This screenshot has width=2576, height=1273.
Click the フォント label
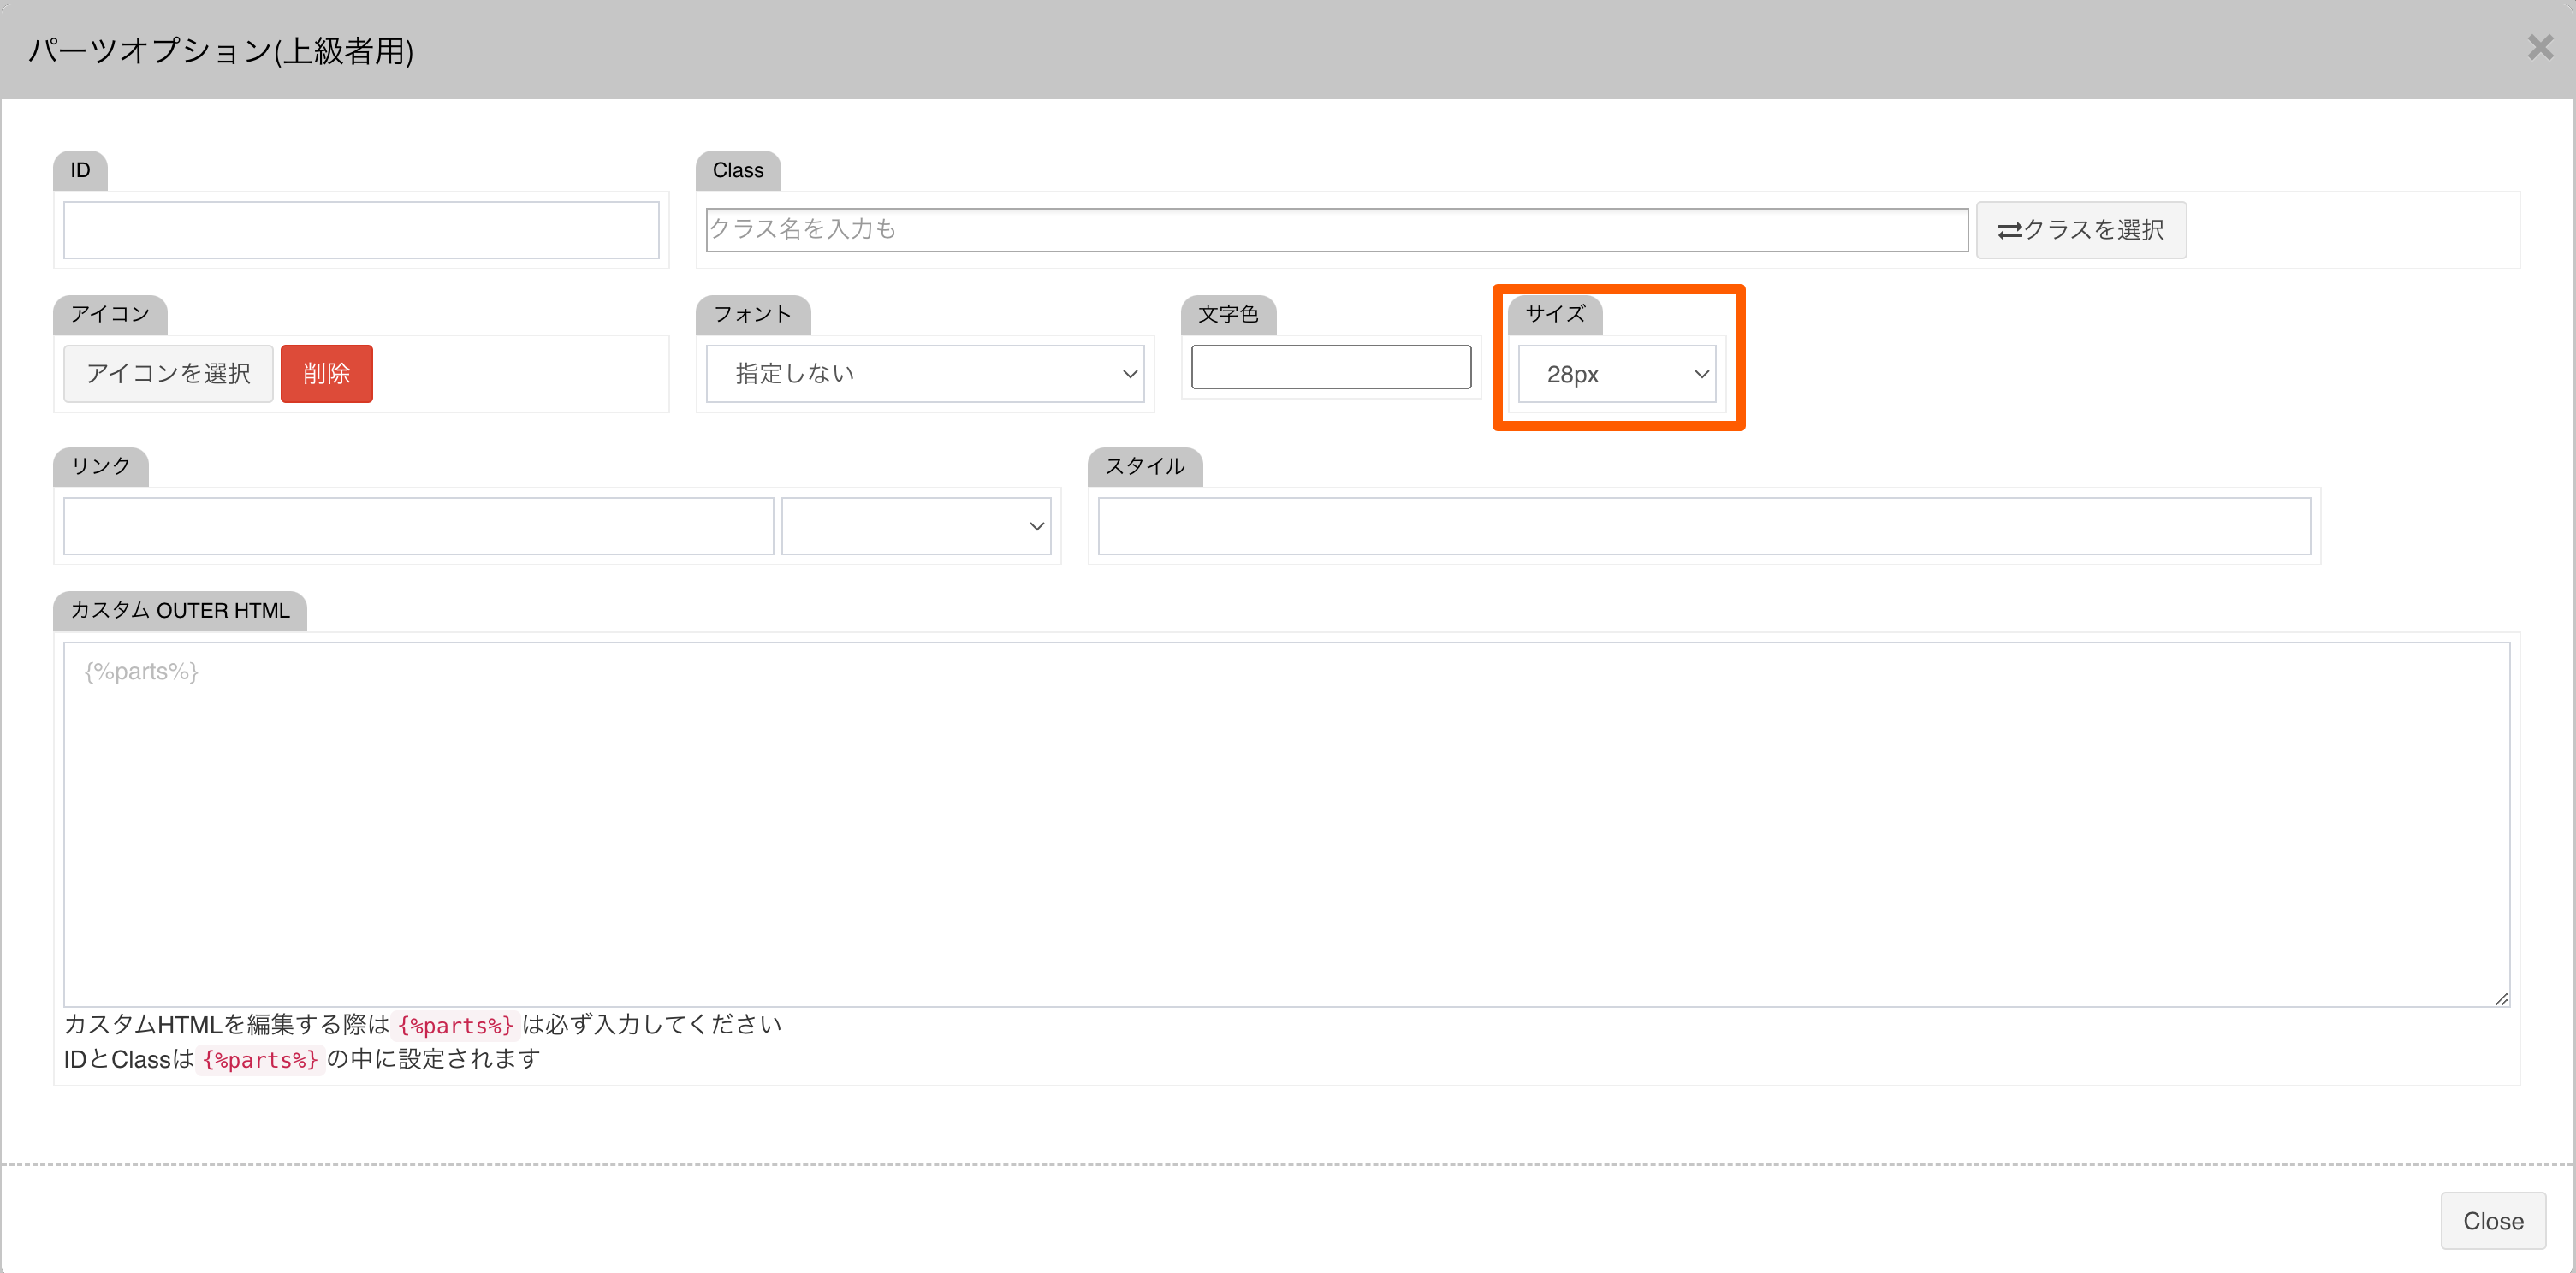pos(753,315)
